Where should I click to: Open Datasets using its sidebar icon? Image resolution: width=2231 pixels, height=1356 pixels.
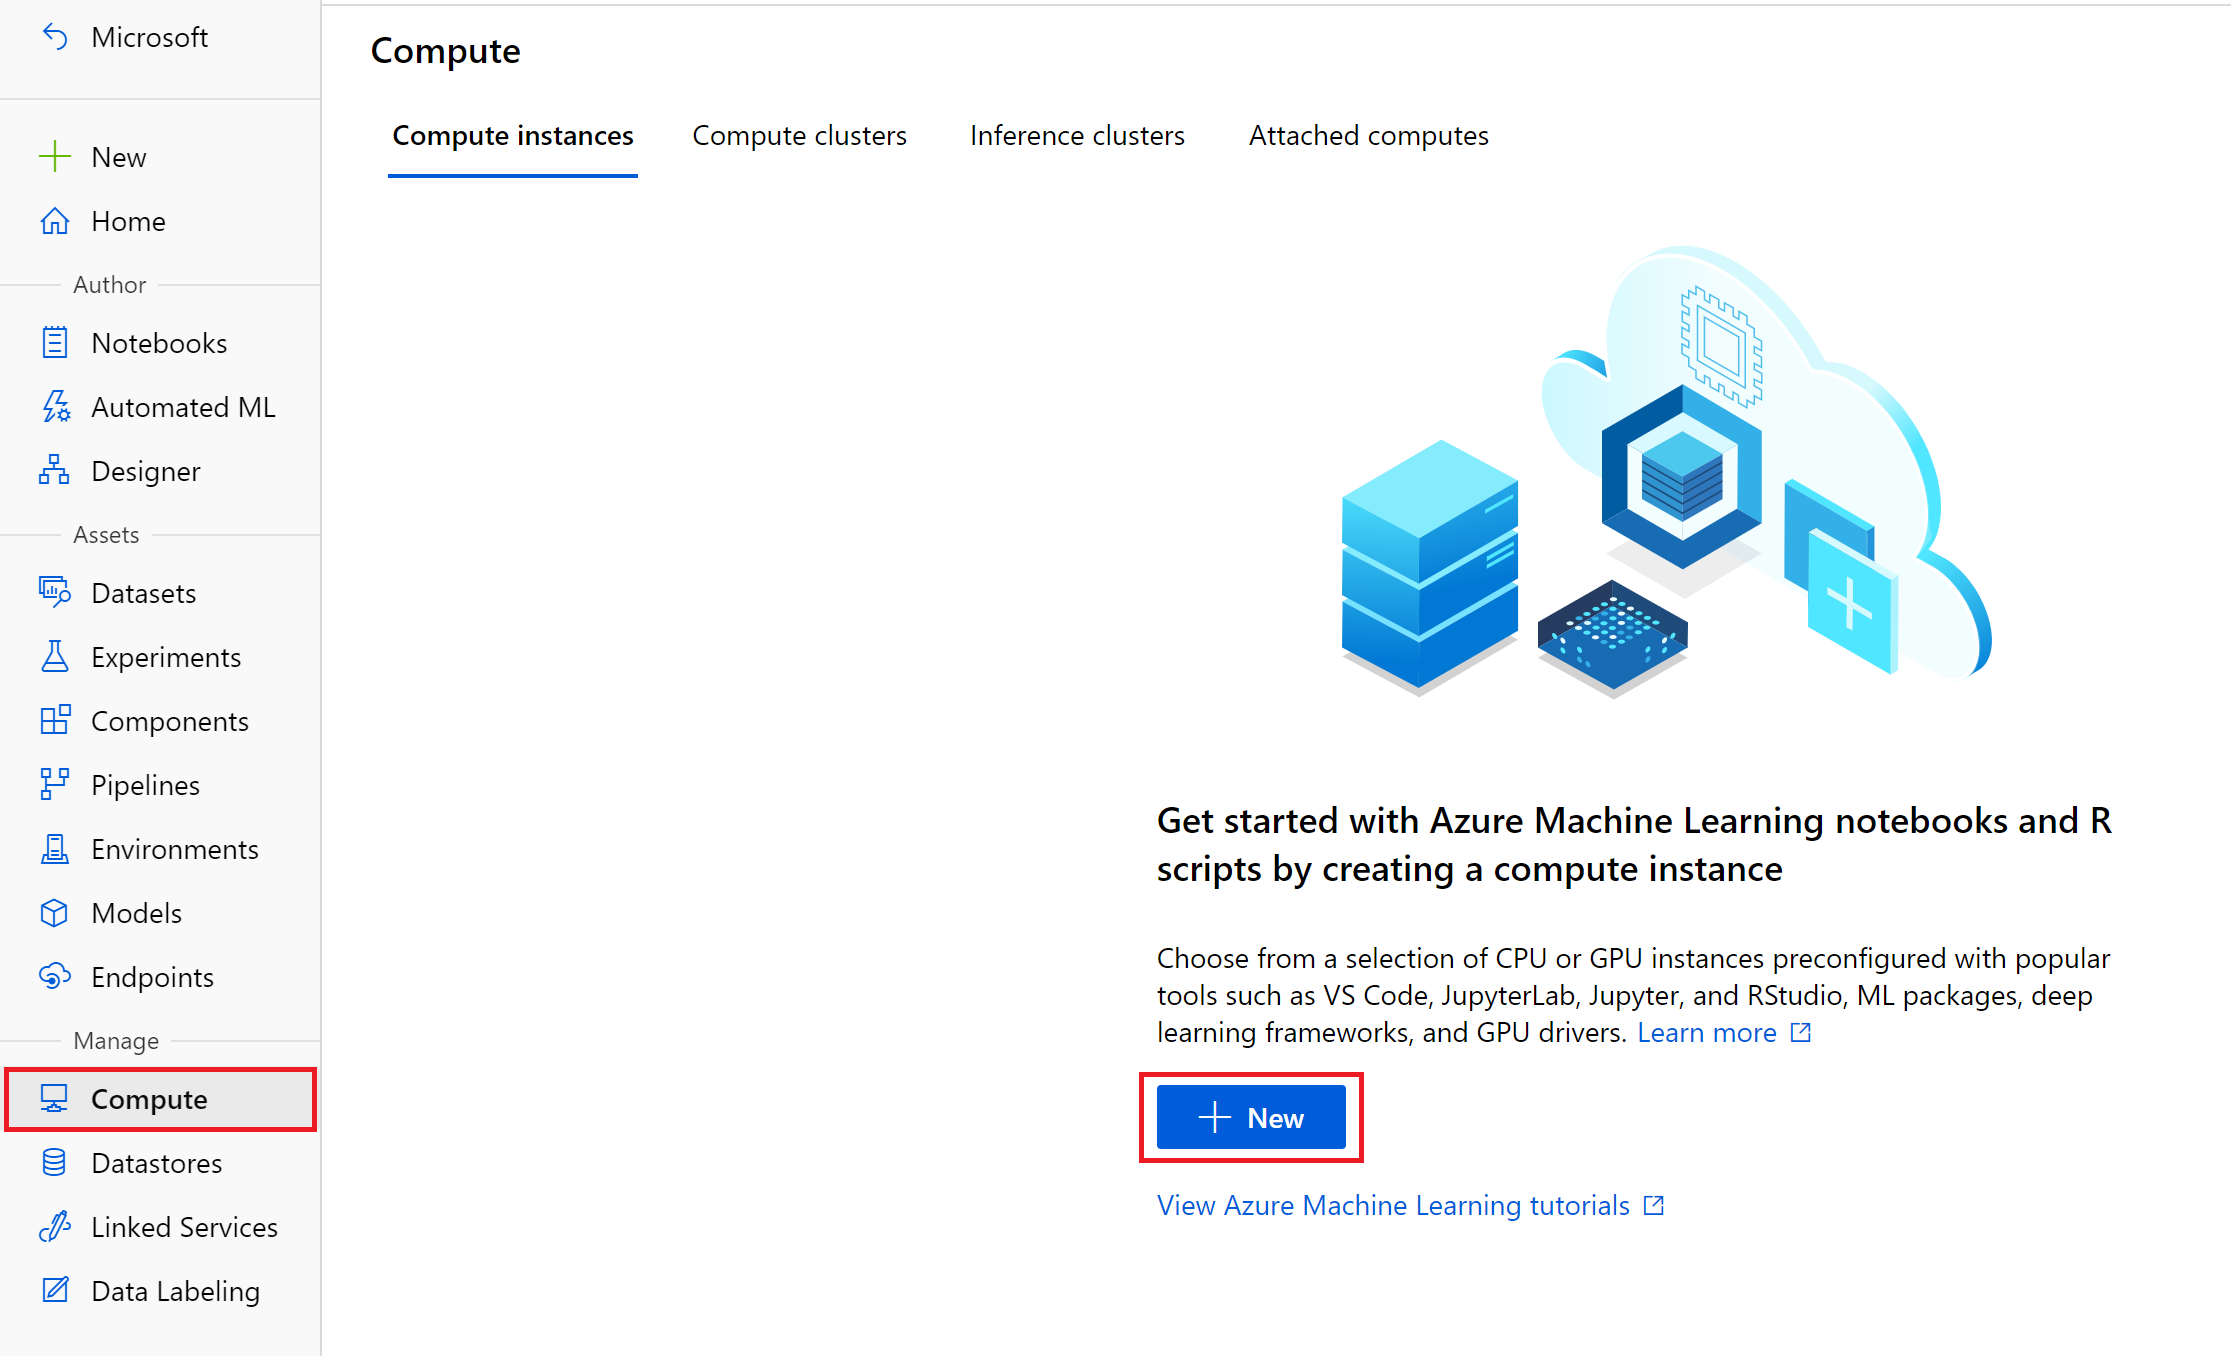55,593
